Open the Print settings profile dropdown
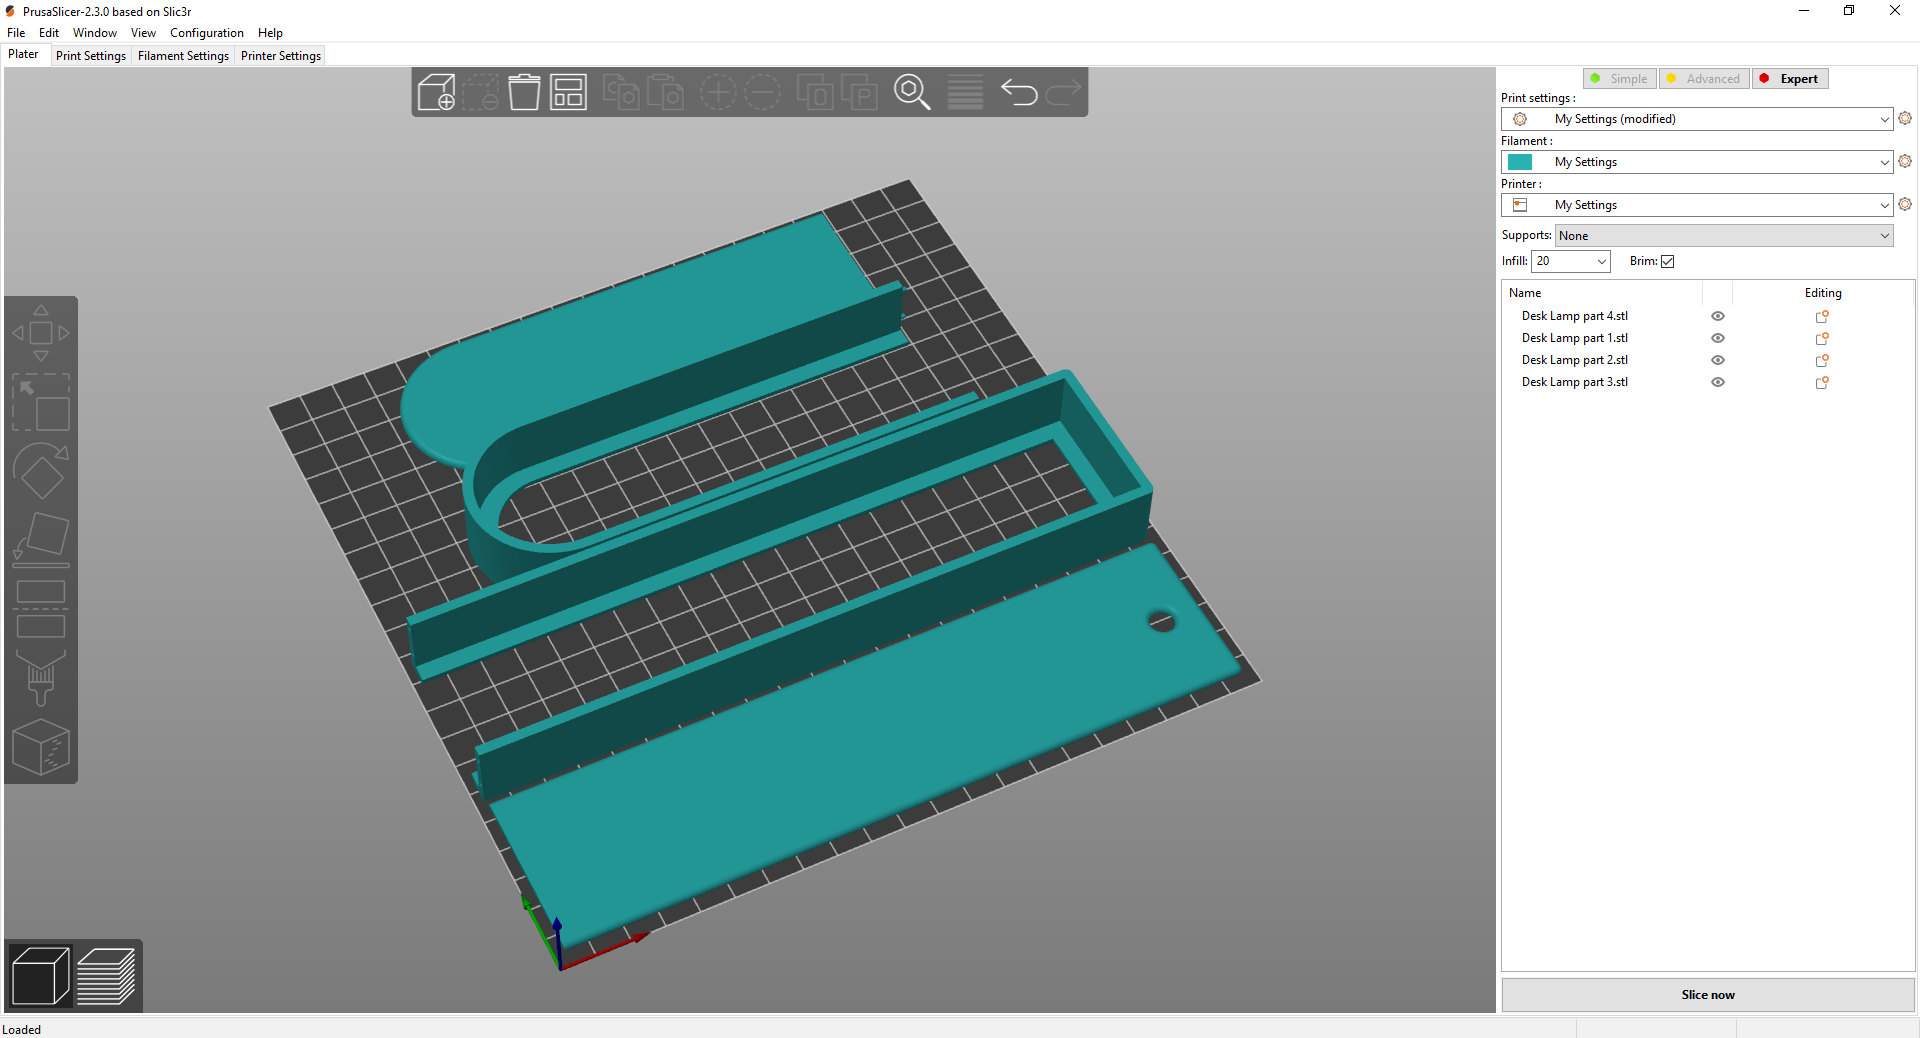 click(1696, 118)
